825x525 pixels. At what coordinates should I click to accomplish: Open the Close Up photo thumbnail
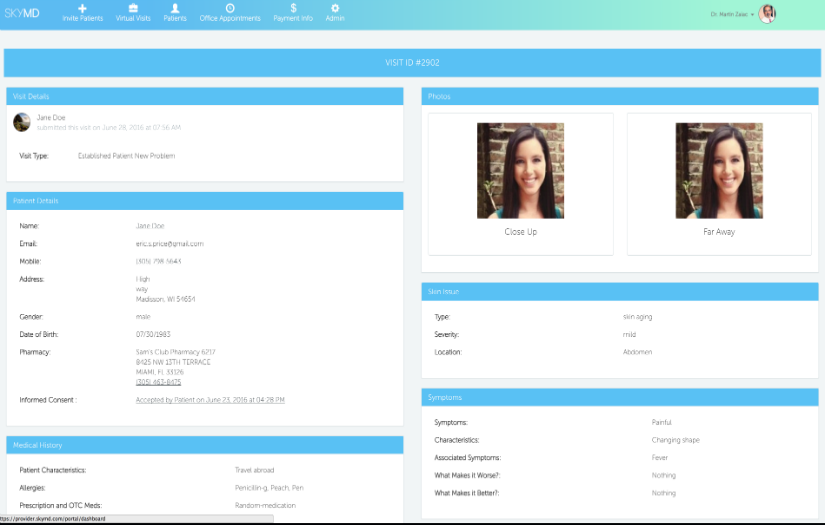(520, 170)
